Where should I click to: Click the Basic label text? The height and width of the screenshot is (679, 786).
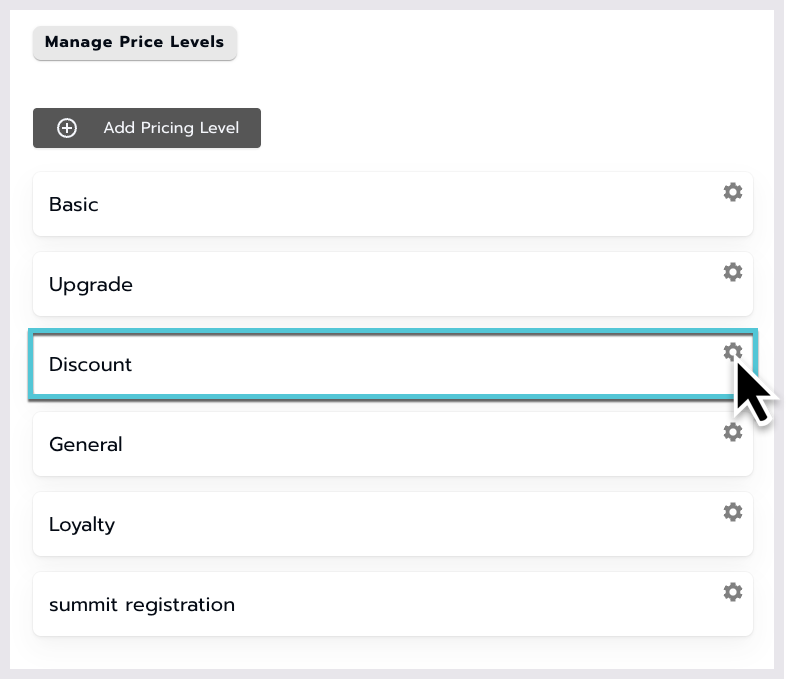click(x=74, y=204)
